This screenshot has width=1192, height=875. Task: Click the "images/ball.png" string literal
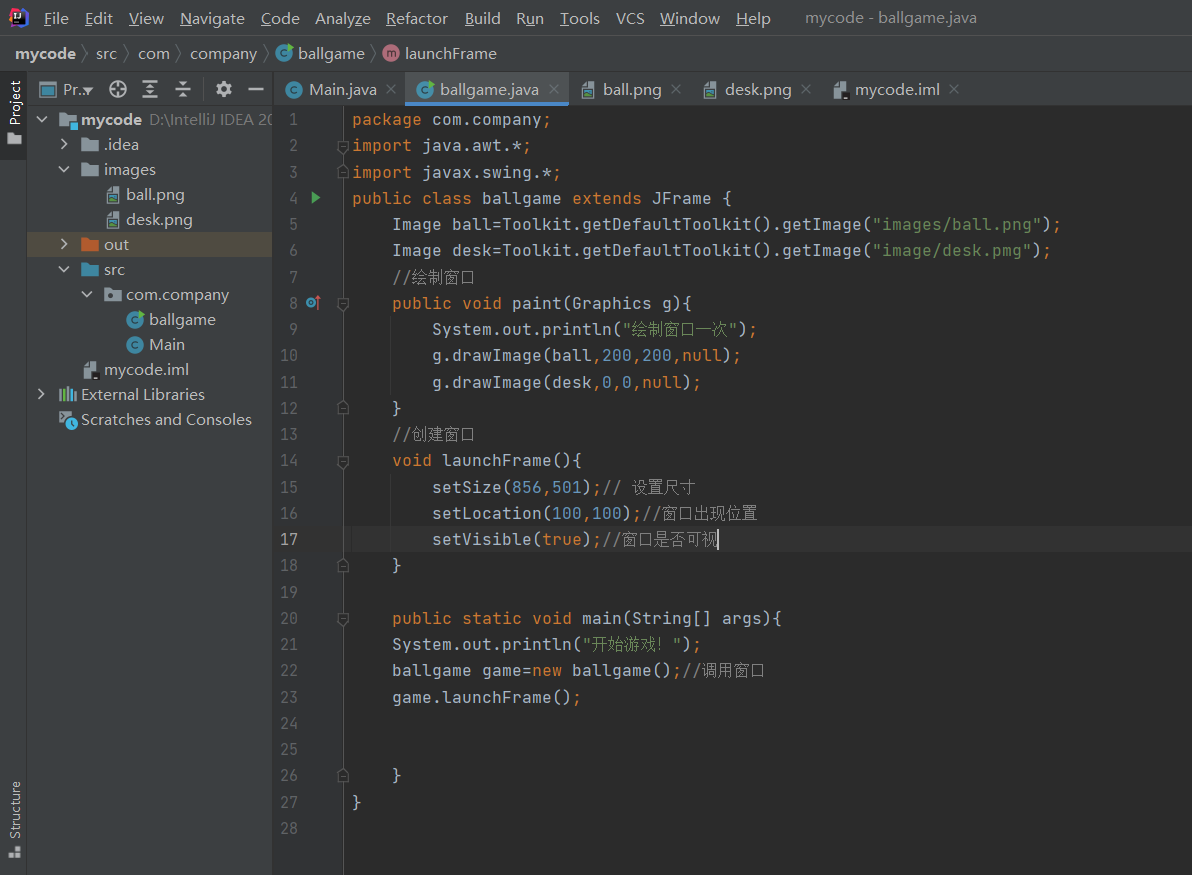956,224
